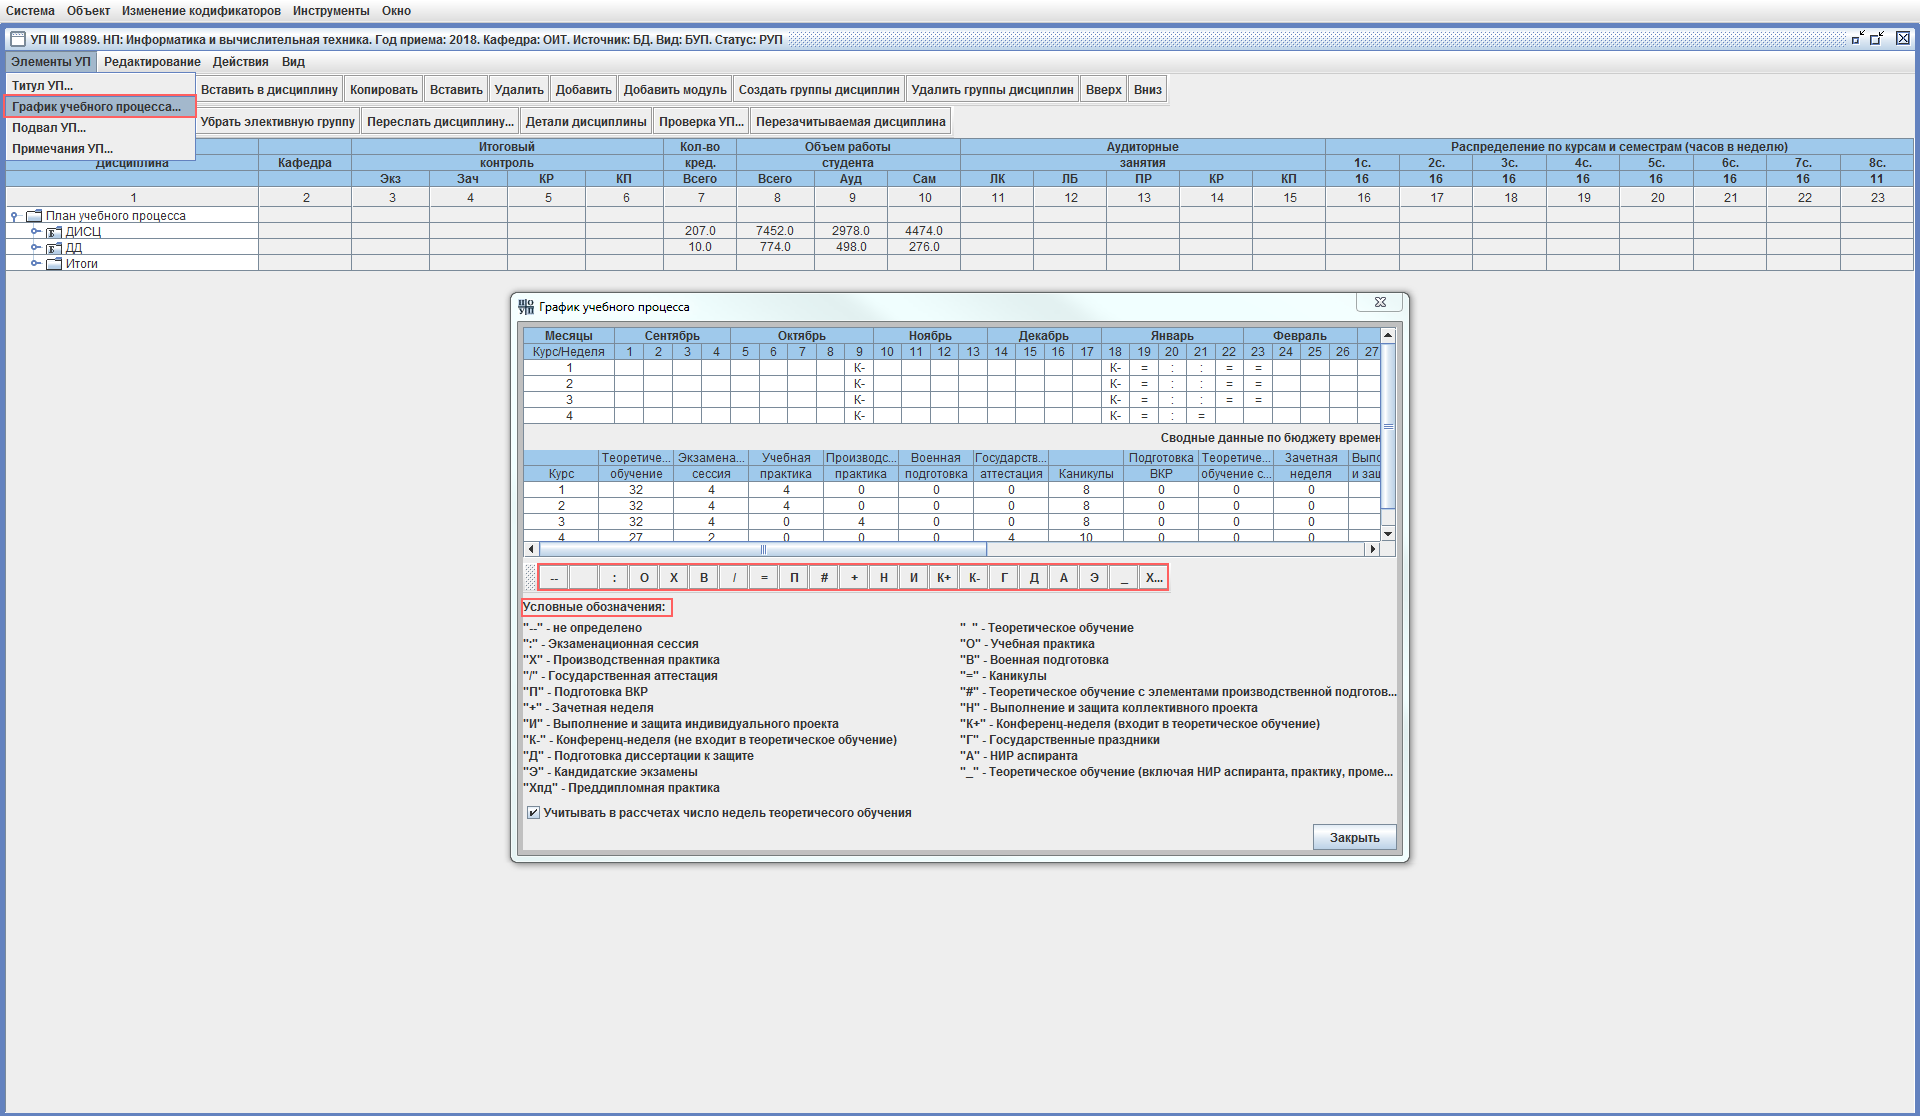1920x1116 pixels.
Task: Pick the "=" vacation symbol button
Action: click(x=764, y=578)
